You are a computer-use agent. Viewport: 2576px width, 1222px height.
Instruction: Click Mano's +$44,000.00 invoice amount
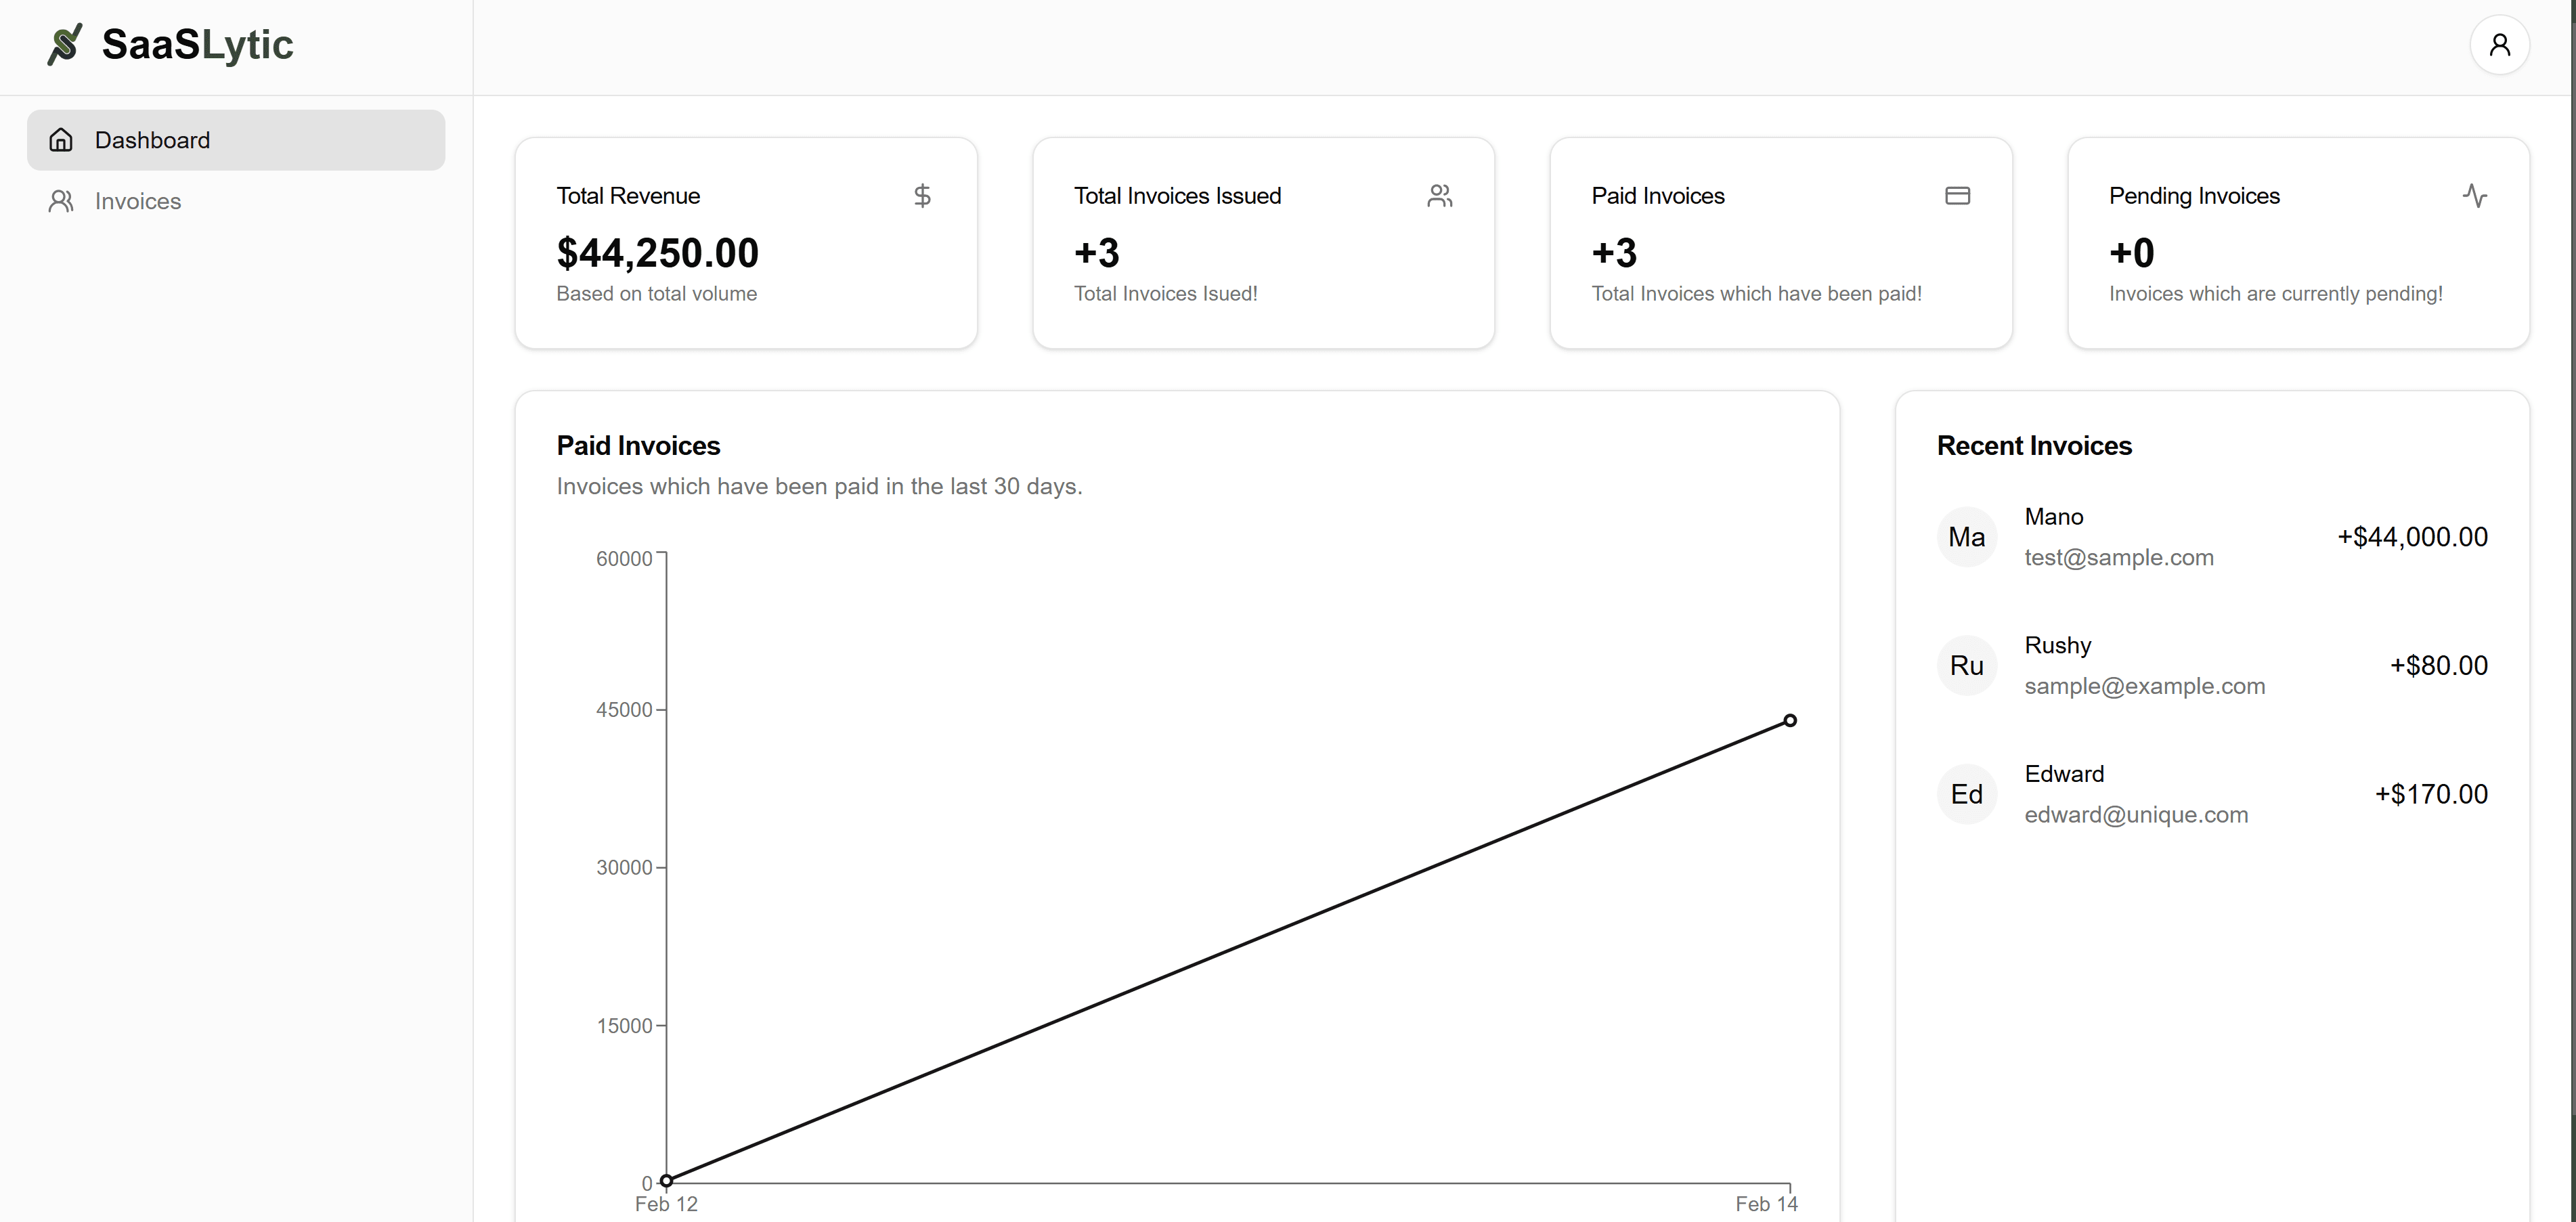(x=2412, y=537)
